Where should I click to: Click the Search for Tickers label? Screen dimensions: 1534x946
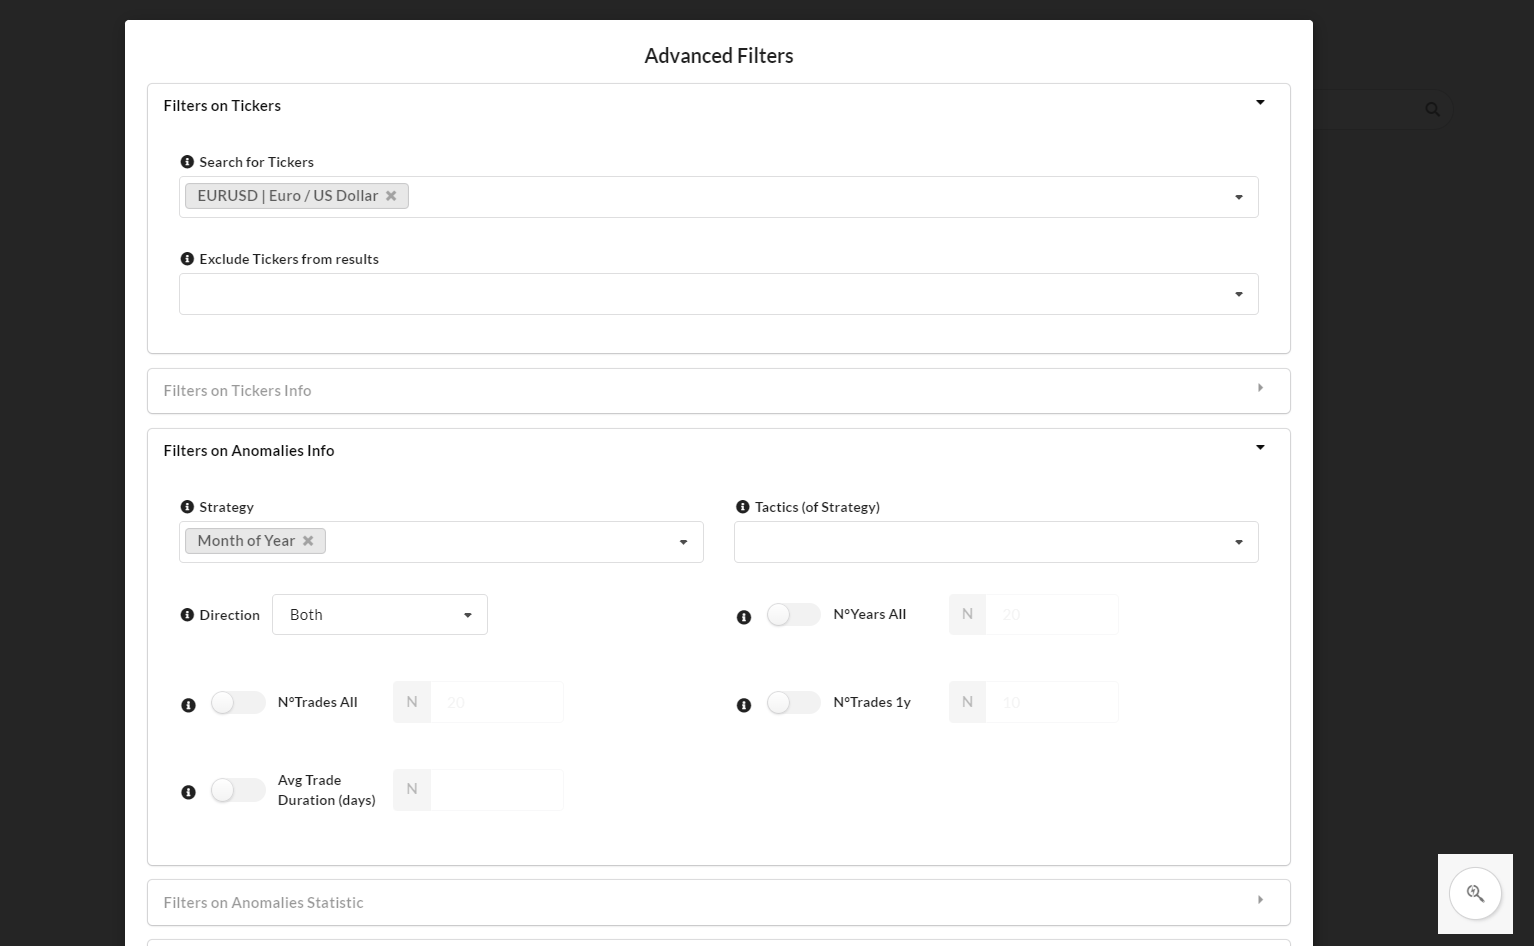point(256,162)
